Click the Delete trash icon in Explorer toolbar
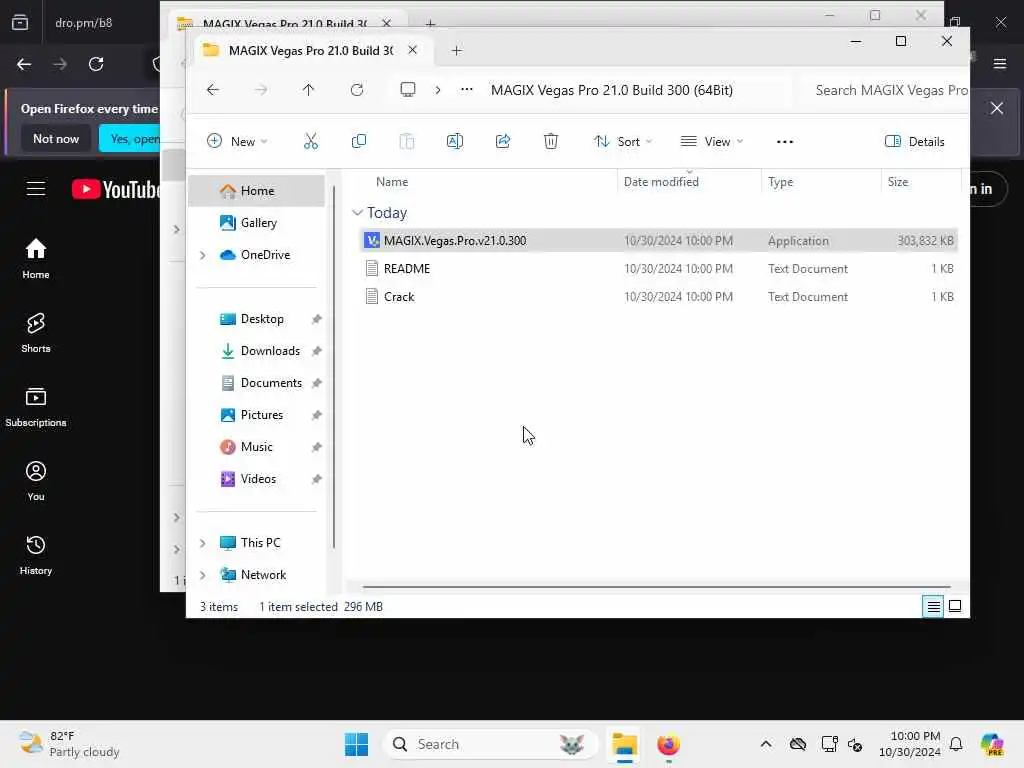Image resolution: width=1024 pixels, height=768 pixels. 551,141
